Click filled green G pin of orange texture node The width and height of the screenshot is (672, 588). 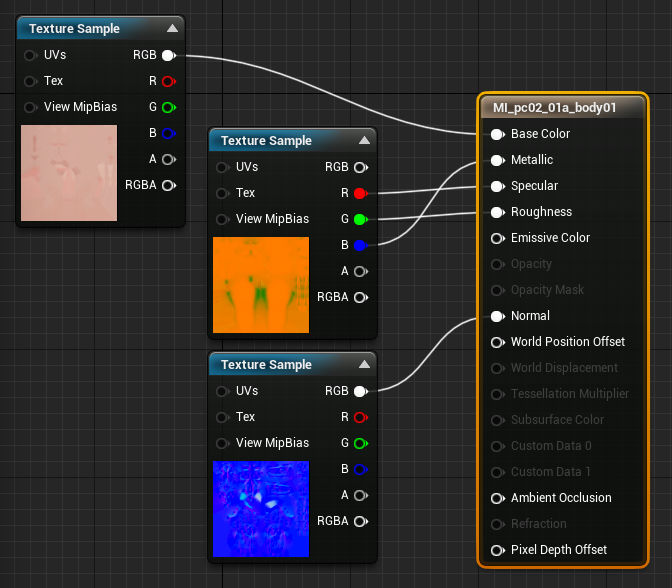[x=361, y=219]
